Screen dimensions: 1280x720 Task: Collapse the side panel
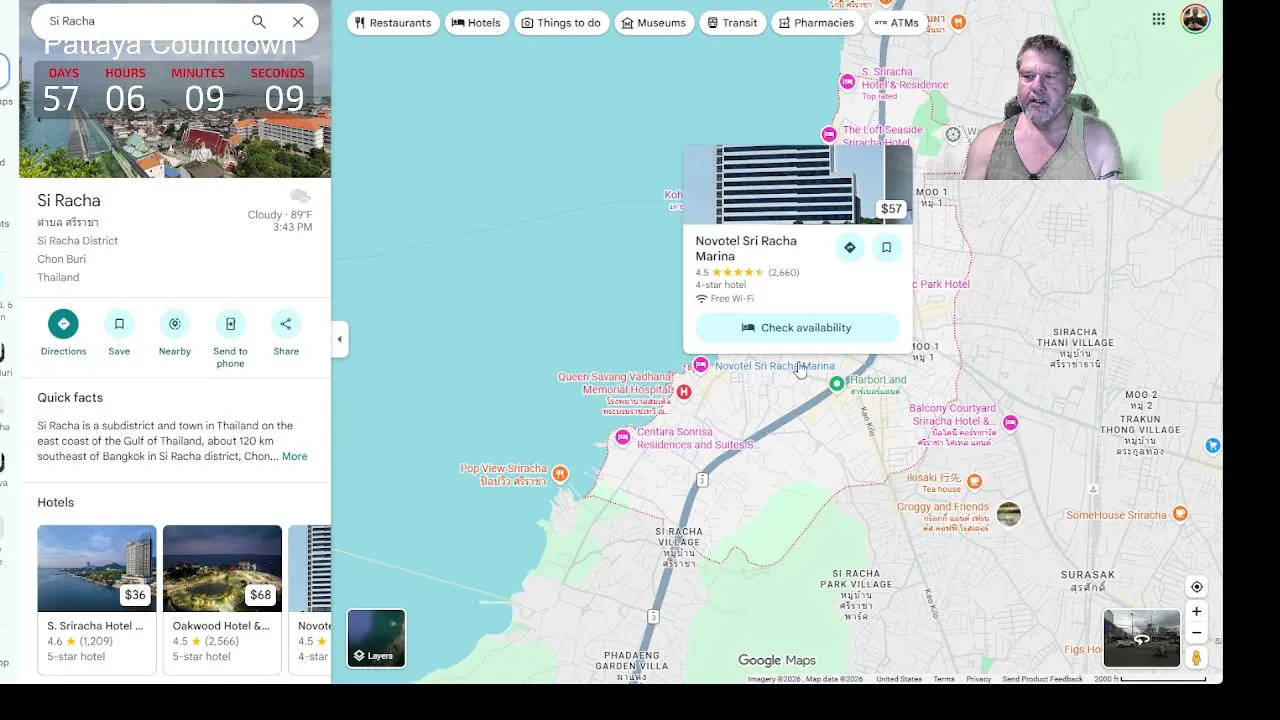[339, 339]
